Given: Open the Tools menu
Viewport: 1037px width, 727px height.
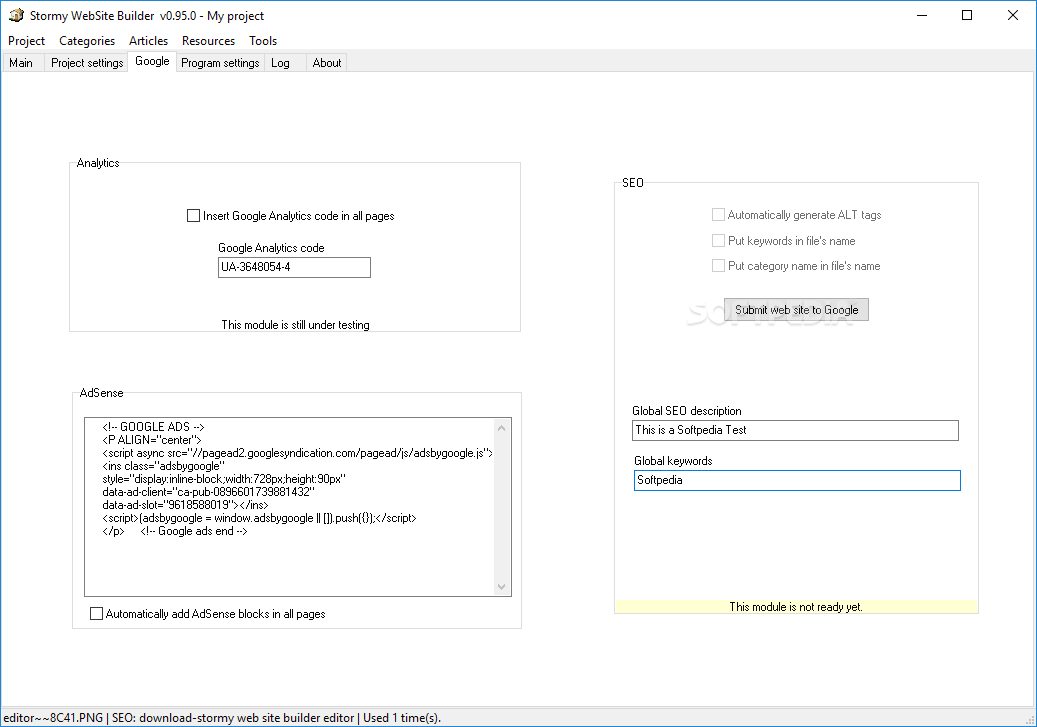Looking at the screenshot, I should pyautogui.click(x=263, y=41).
